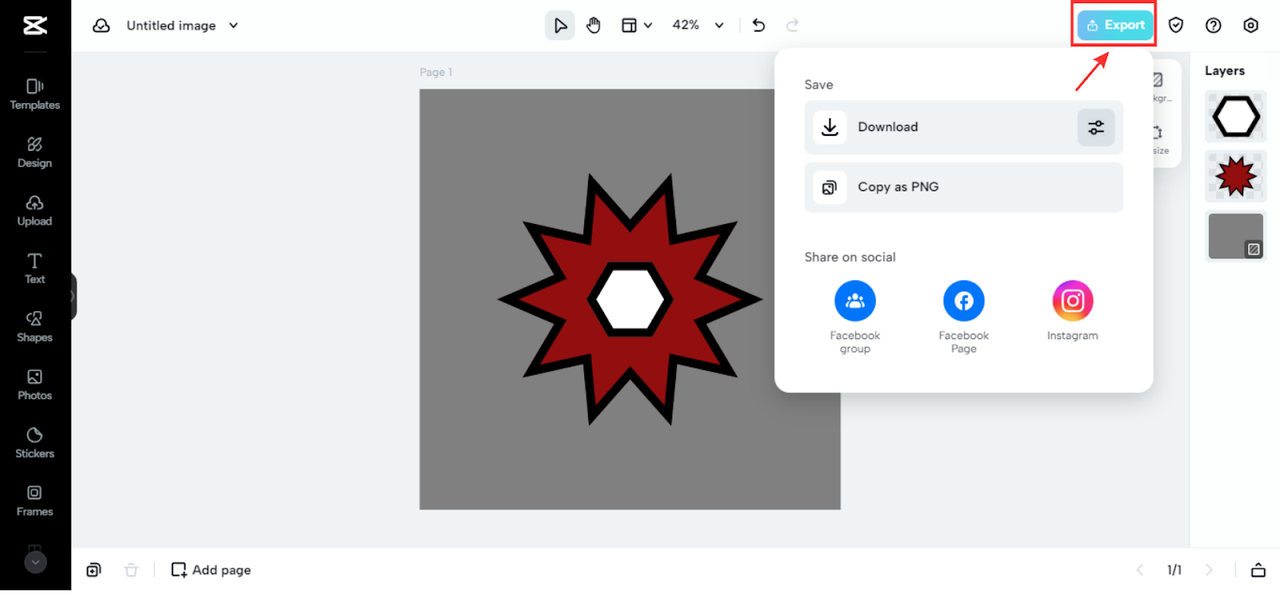Open the Photos panel
Viewport: 1280px width, 595px height.
pos(35,384)
